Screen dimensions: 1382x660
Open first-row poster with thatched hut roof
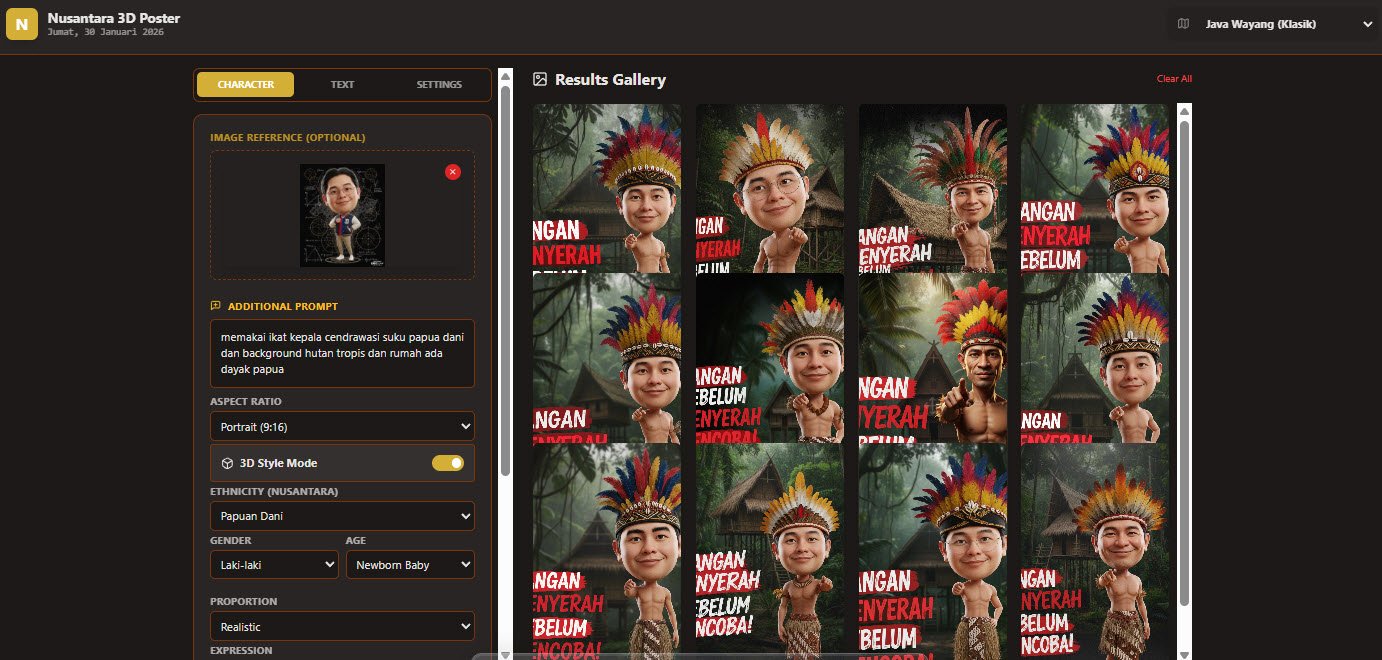click(x=933, y=188)
